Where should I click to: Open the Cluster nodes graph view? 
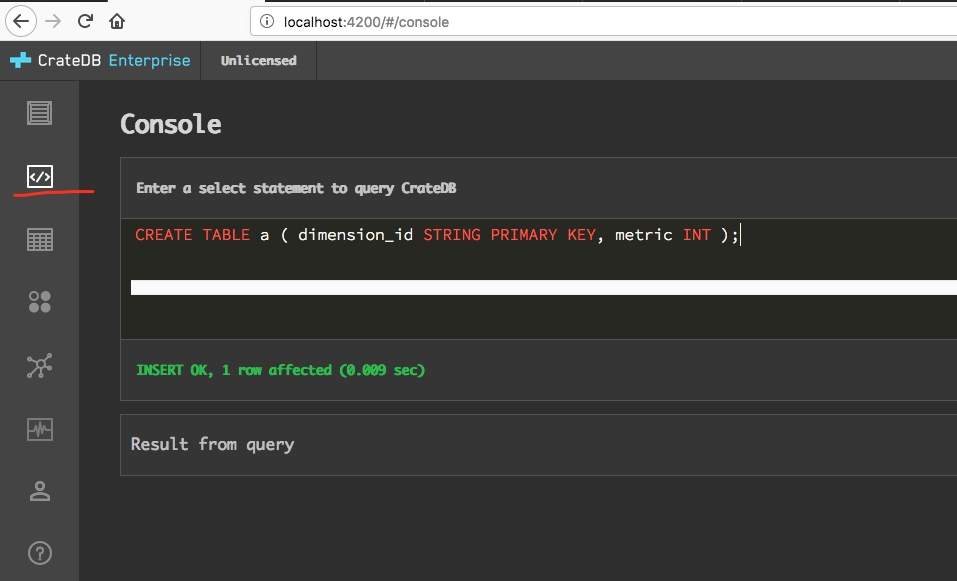39,366
